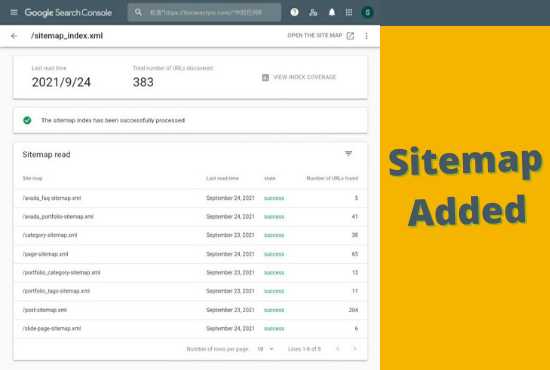
Task: Go to next page of sitemaps
Action: (x=355, y=349)
